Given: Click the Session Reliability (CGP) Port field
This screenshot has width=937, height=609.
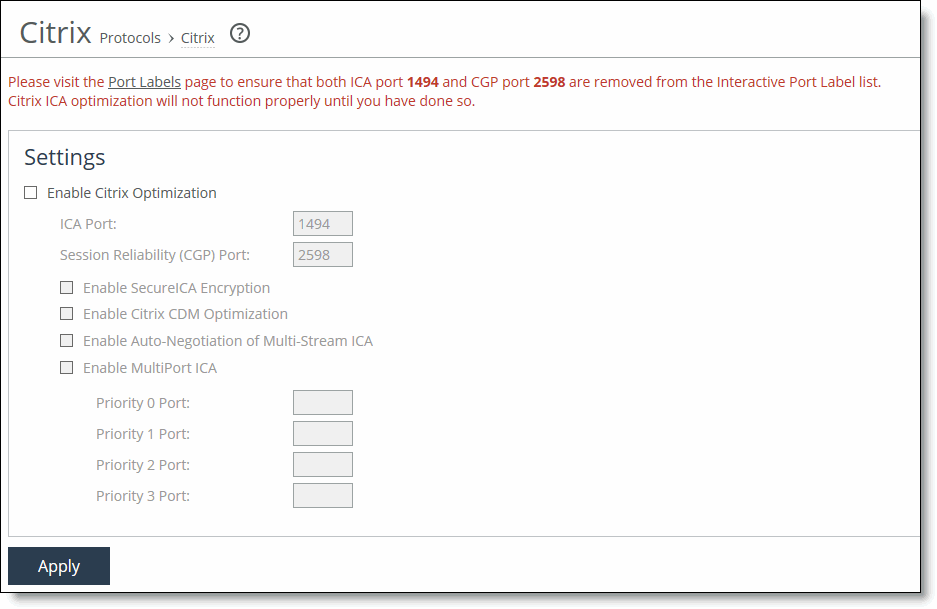Looking at the screenshot, I should point(321,254).
